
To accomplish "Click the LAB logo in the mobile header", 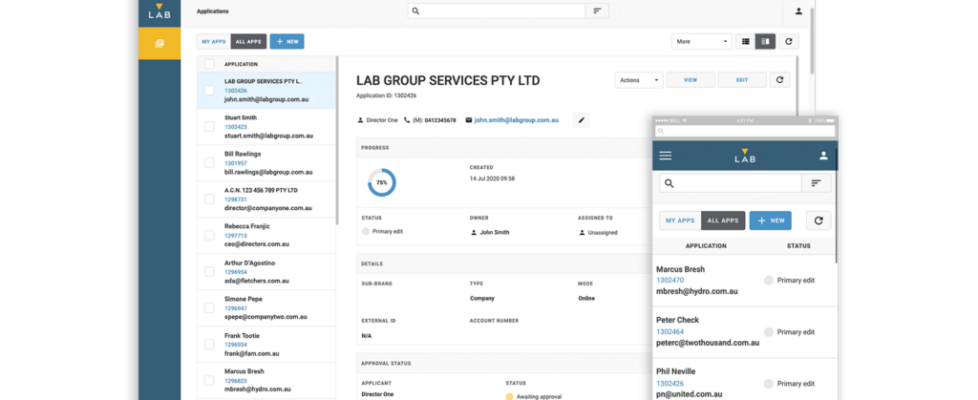I will 744,155.
